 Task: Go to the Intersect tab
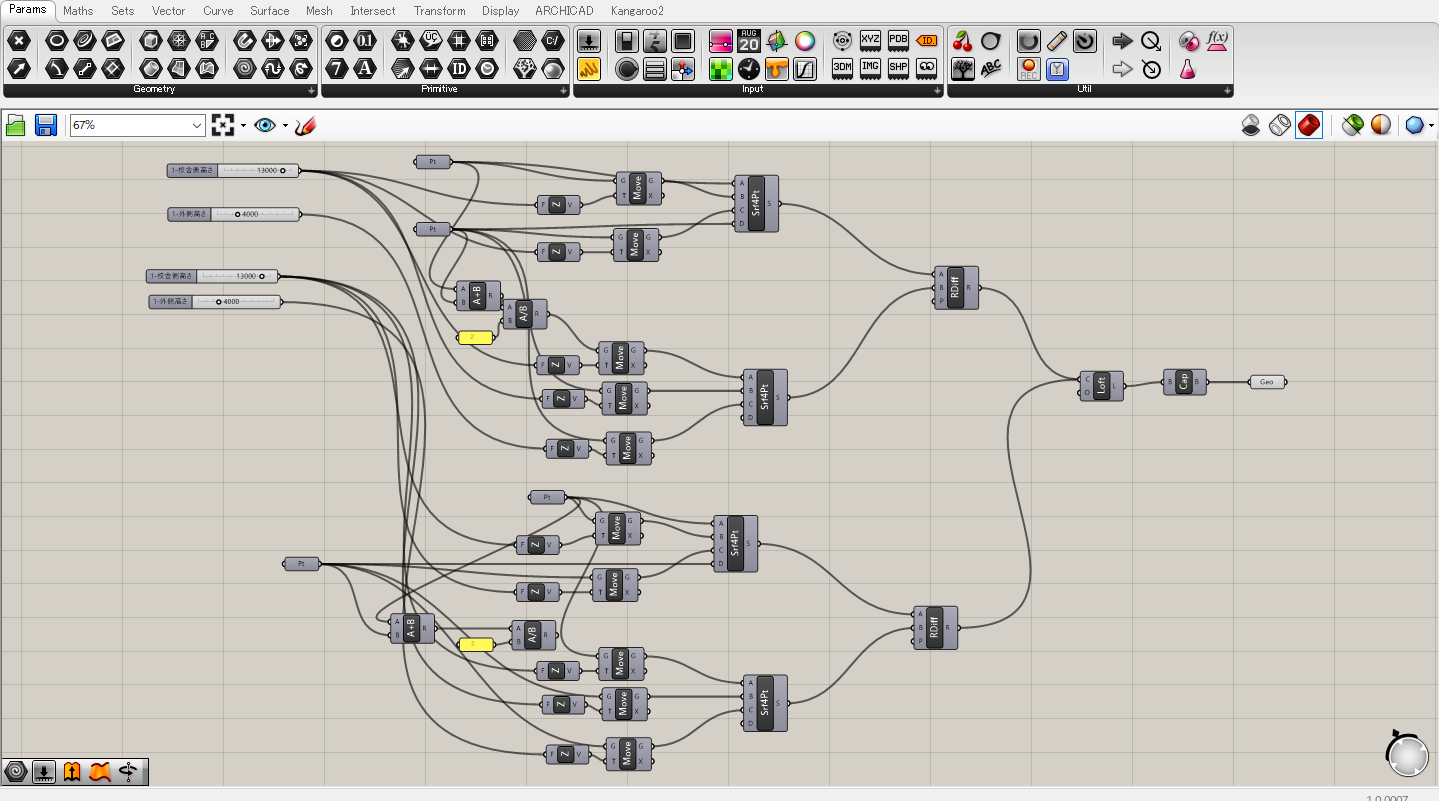point(373,11)
